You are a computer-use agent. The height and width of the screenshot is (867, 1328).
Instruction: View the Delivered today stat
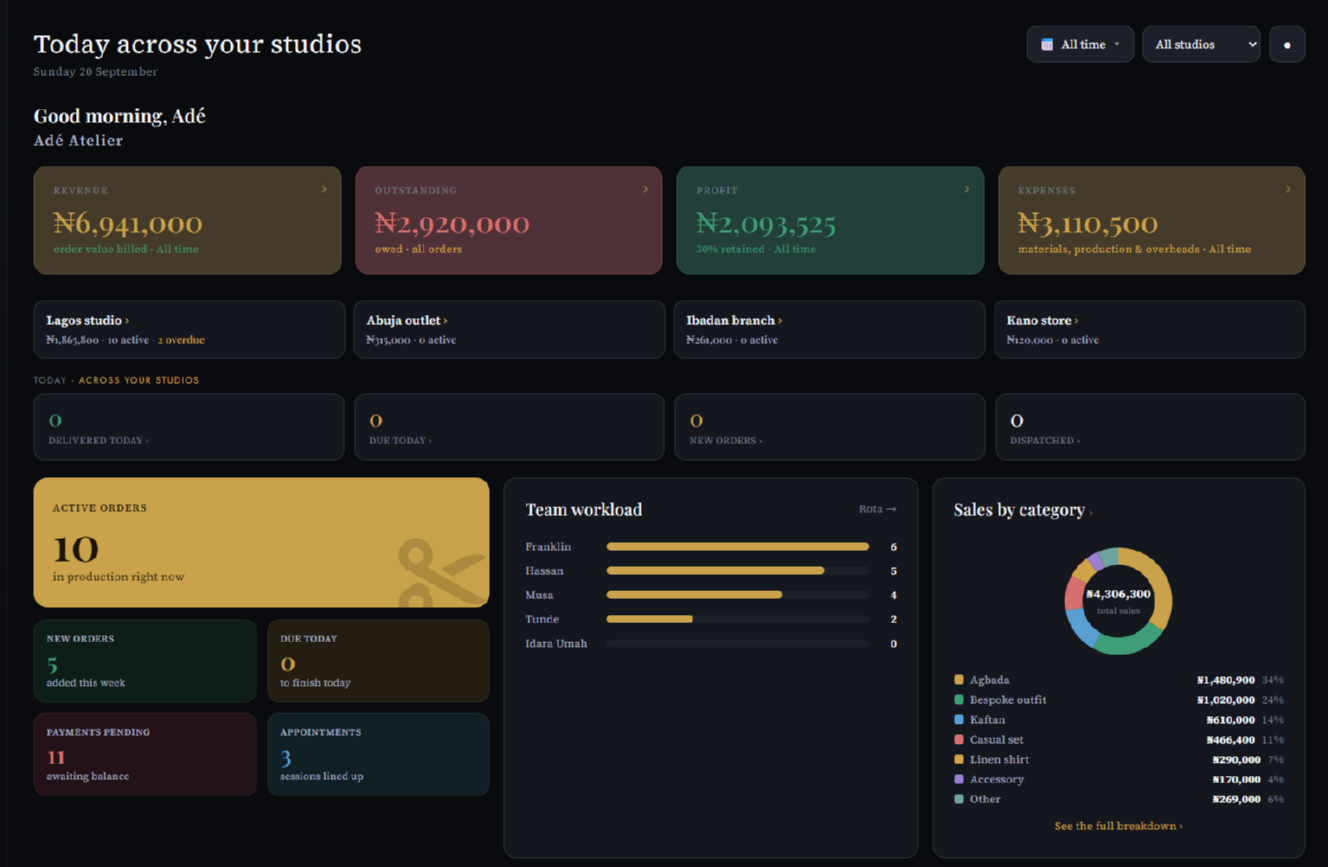pos(189,427)
